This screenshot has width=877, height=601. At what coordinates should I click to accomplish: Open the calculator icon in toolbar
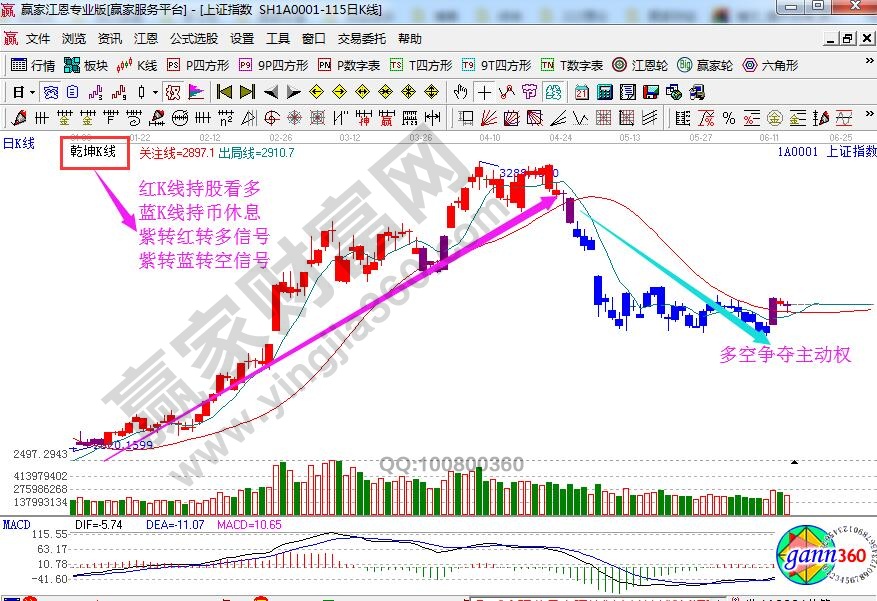604,92
